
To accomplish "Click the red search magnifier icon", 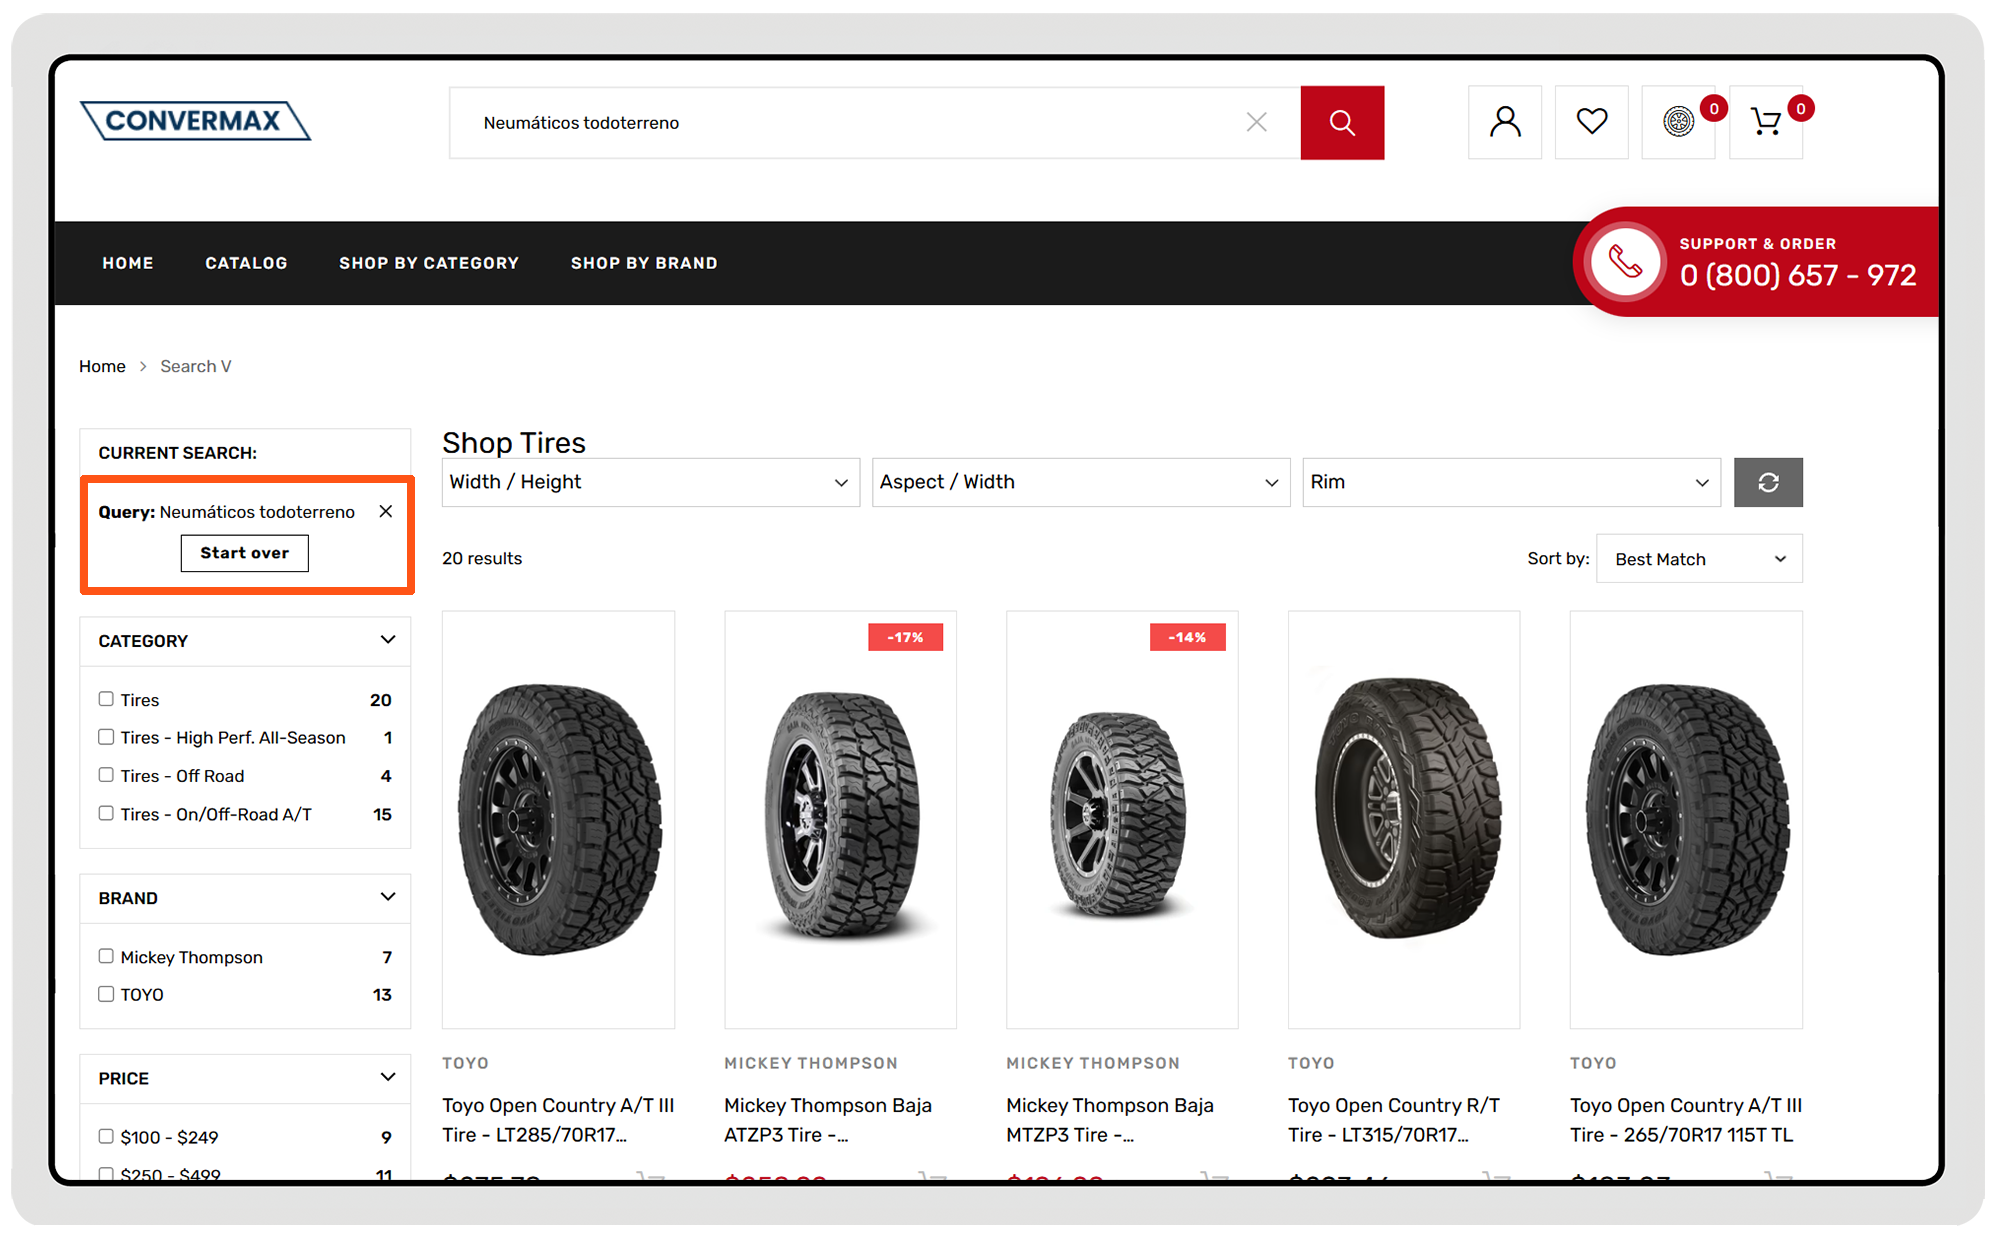I will tap(1342, 122).
